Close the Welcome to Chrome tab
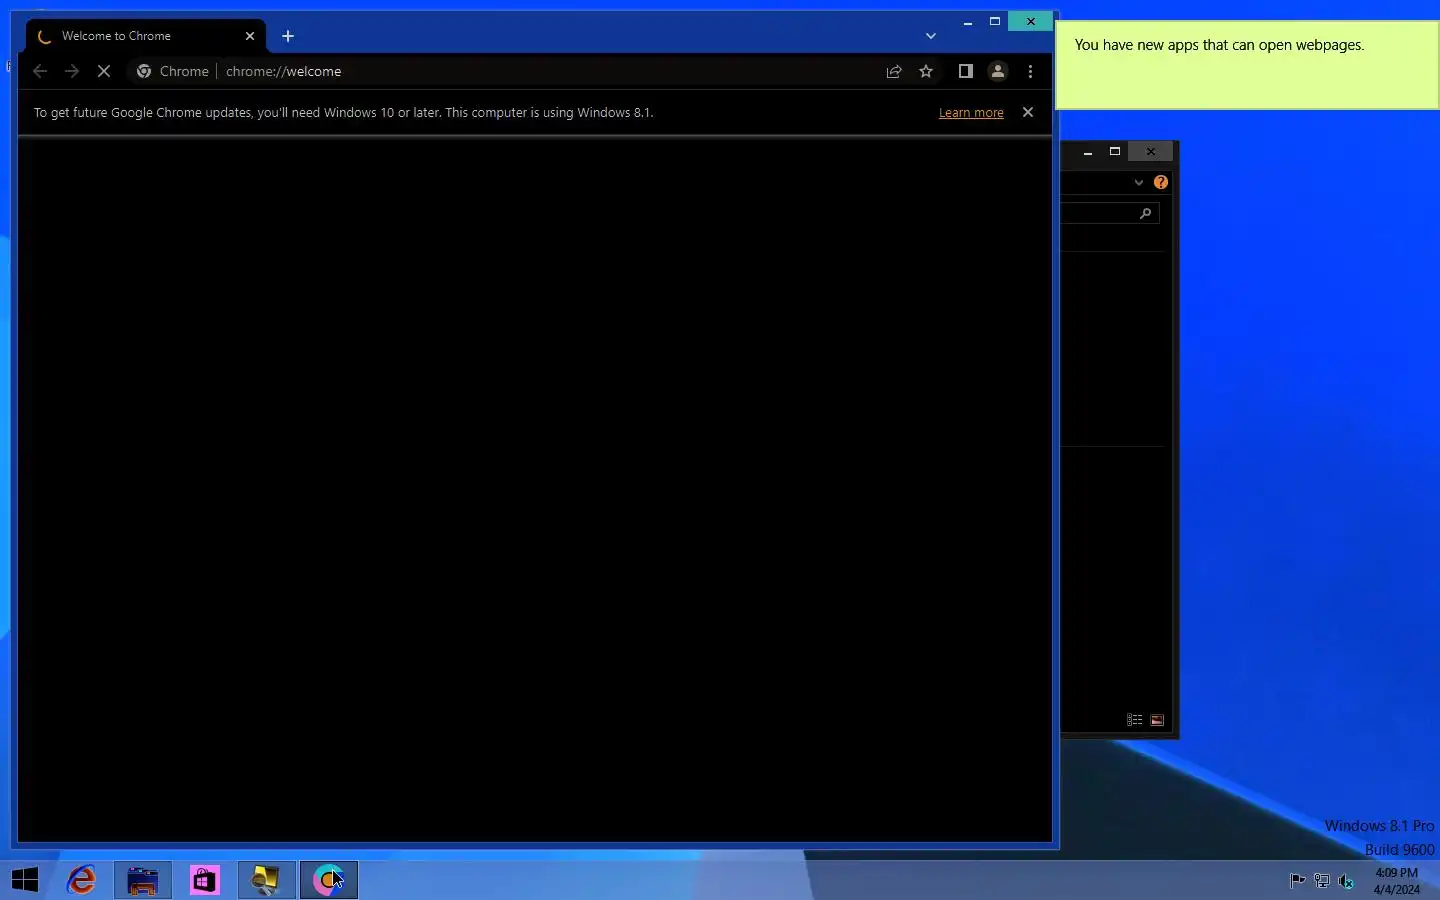 [250, 36]
